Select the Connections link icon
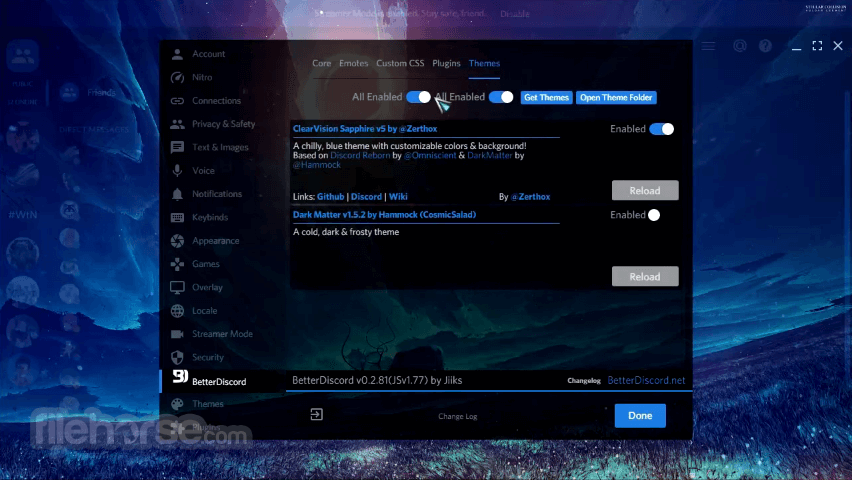This screenshot has height=480, width=852. click(177, 101)
